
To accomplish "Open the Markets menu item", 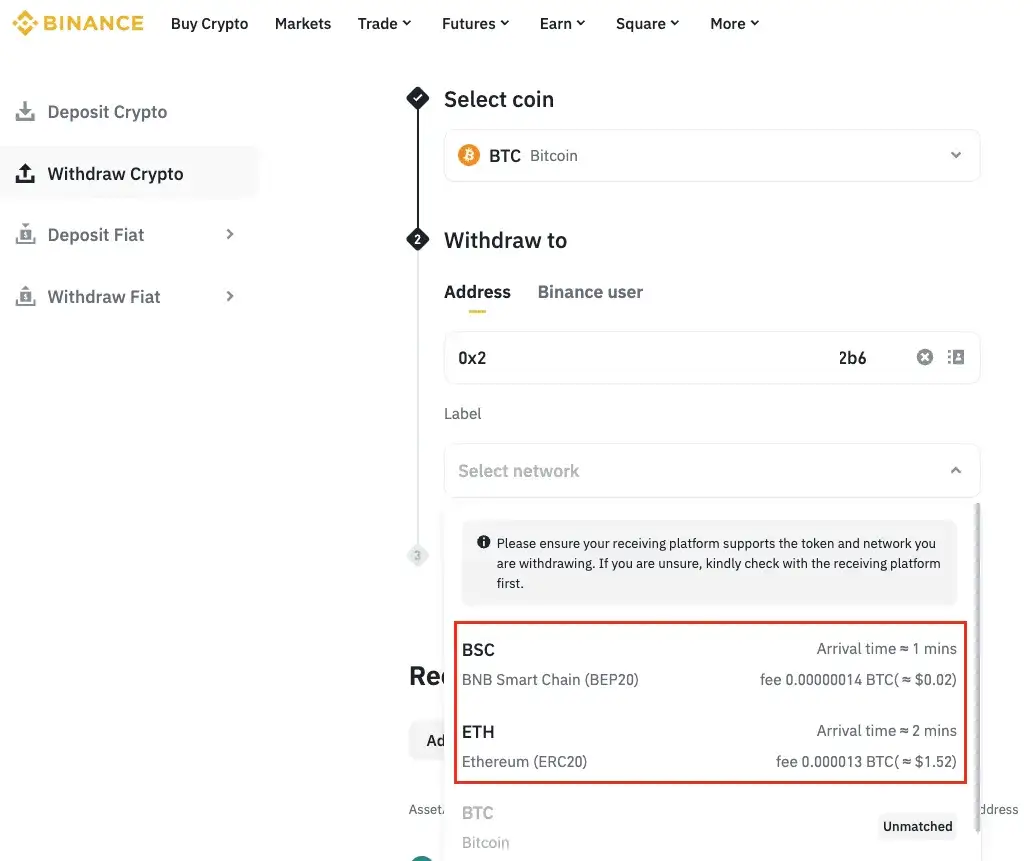I will click(302, 23).
